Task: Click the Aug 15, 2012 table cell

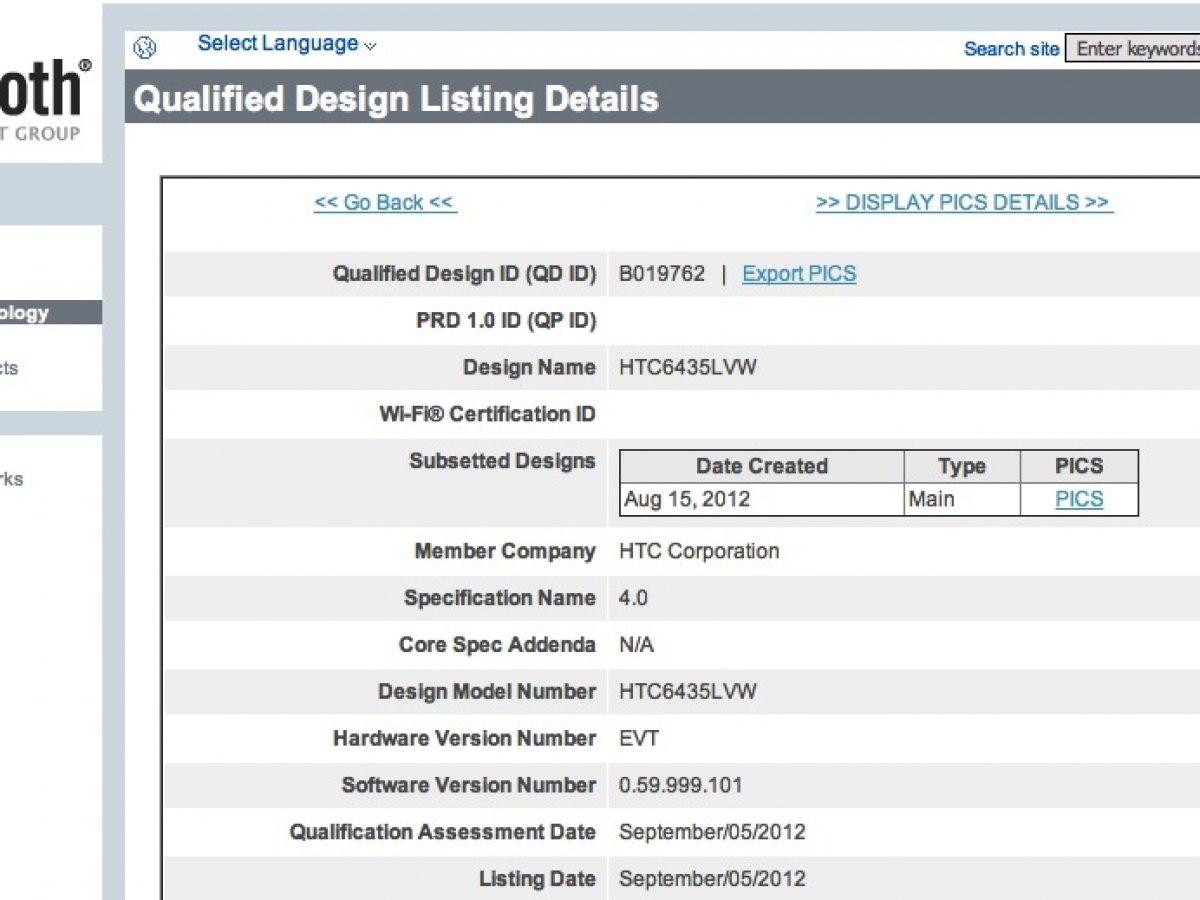Action: (687, 499)
